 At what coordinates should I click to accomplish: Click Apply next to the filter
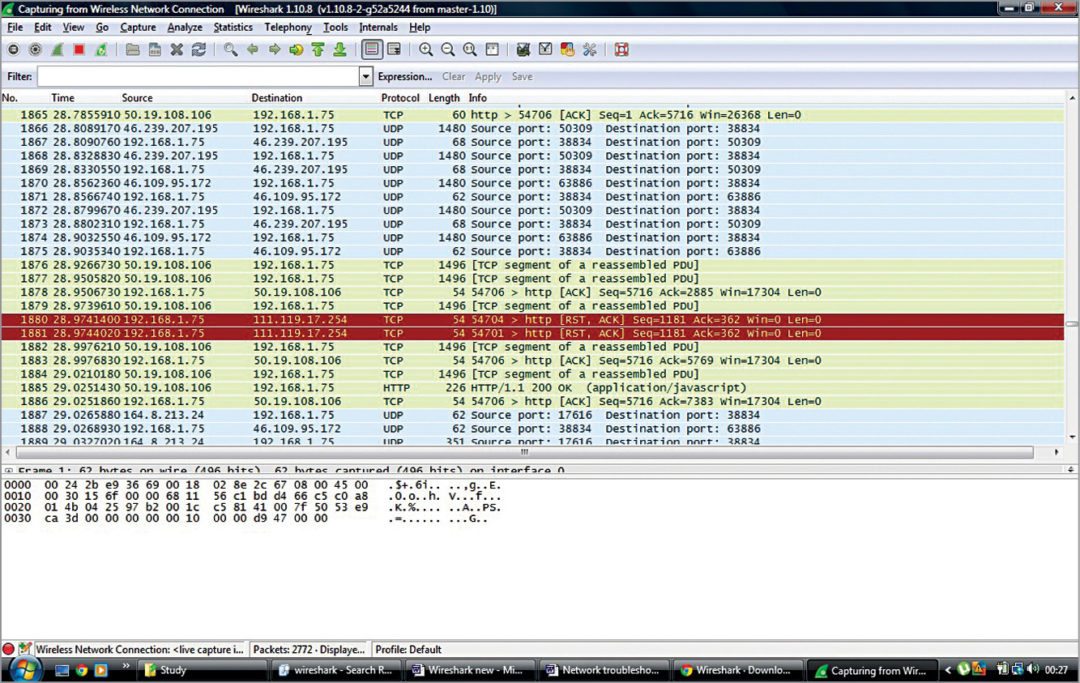click(488, 77)
